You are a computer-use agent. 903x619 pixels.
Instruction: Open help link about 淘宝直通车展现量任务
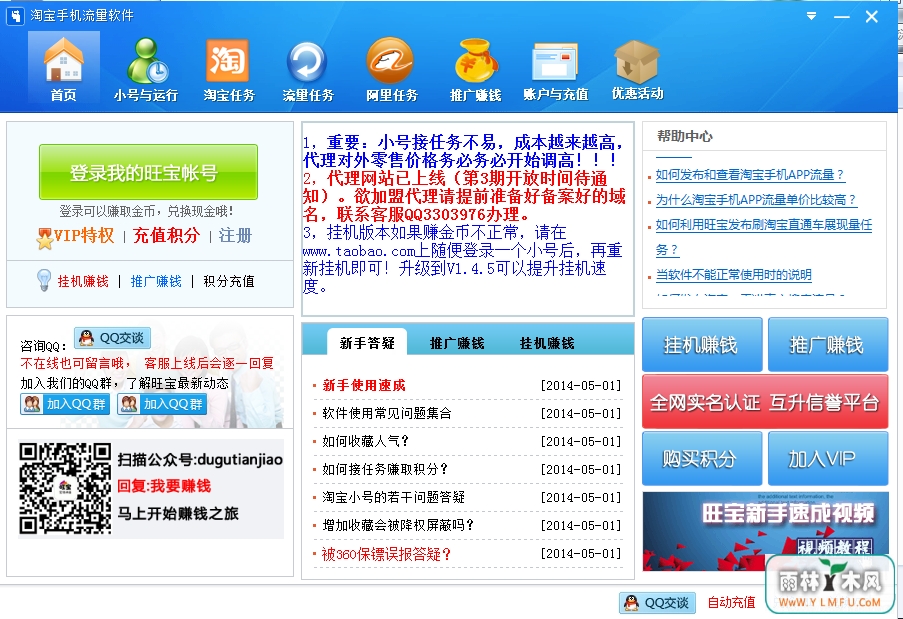[764, 237]
